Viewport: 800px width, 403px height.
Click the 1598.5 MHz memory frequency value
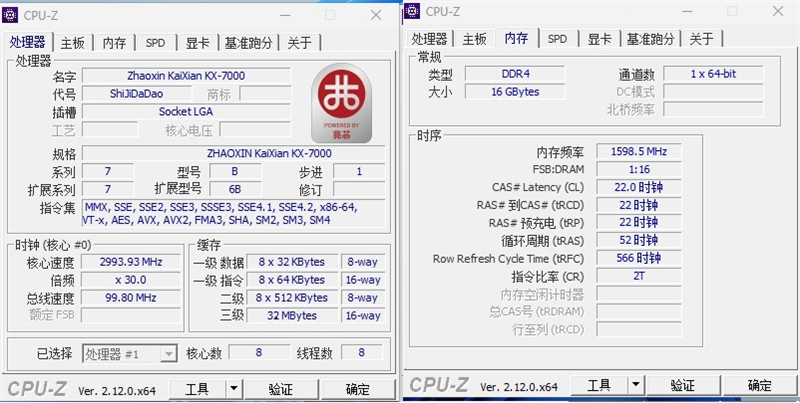coord(639,151)
